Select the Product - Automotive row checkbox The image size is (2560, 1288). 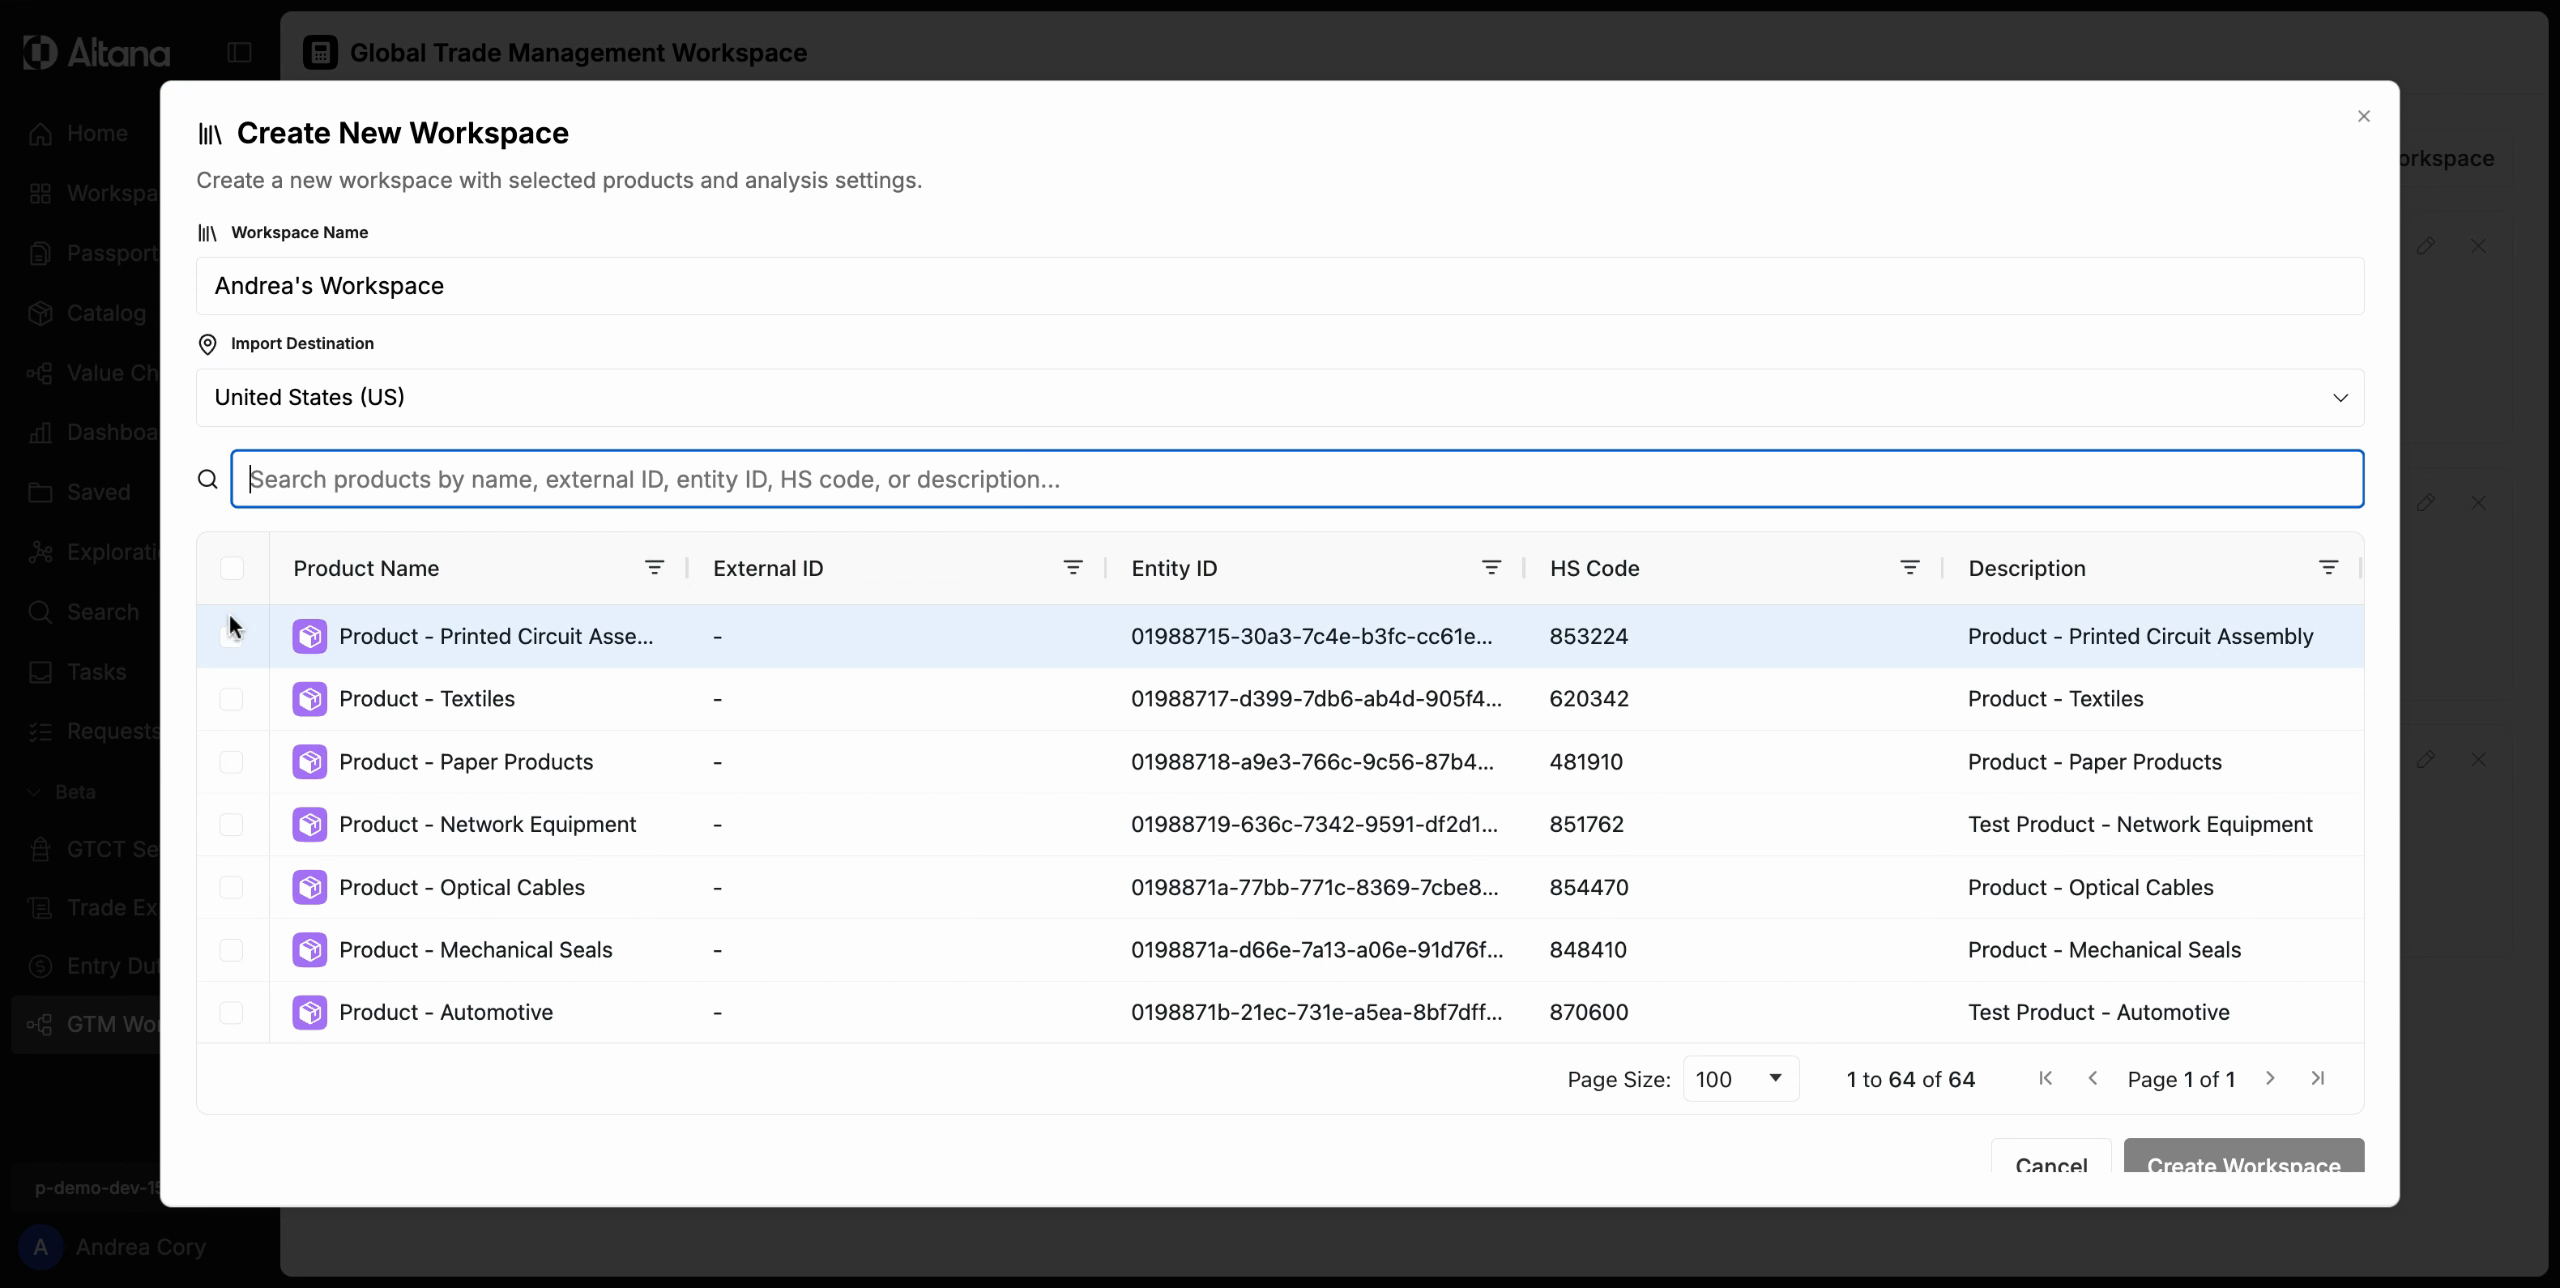coord(231,1012)
